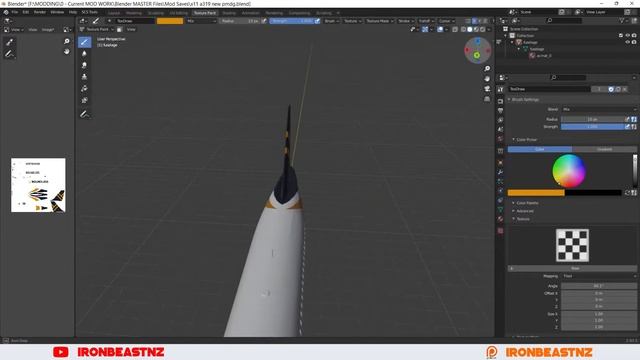Click the orange brush color swatch in header
The width and height of the screenshot is (640, 360).
click(x=170, y=21)
